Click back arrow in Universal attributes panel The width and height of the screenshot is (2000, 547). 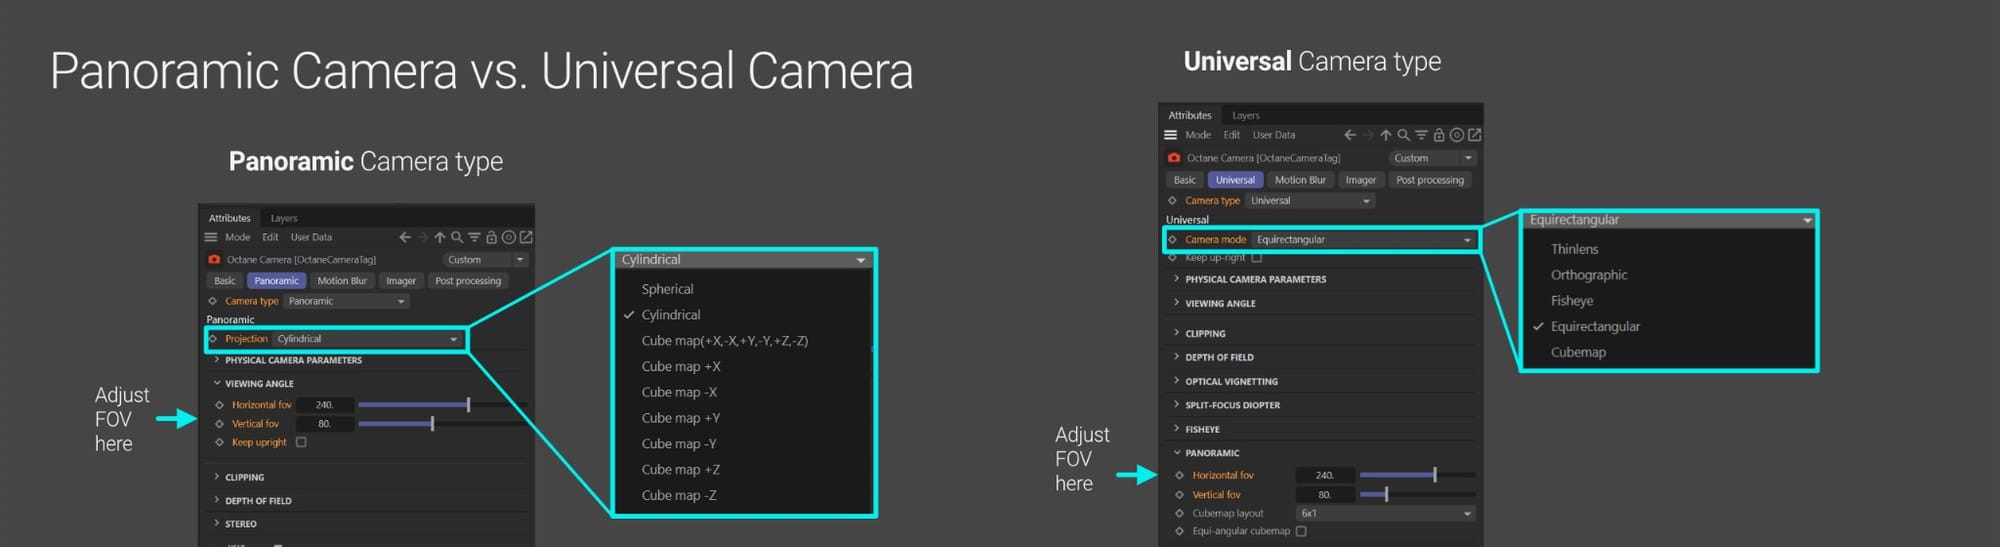(1350, 135)
